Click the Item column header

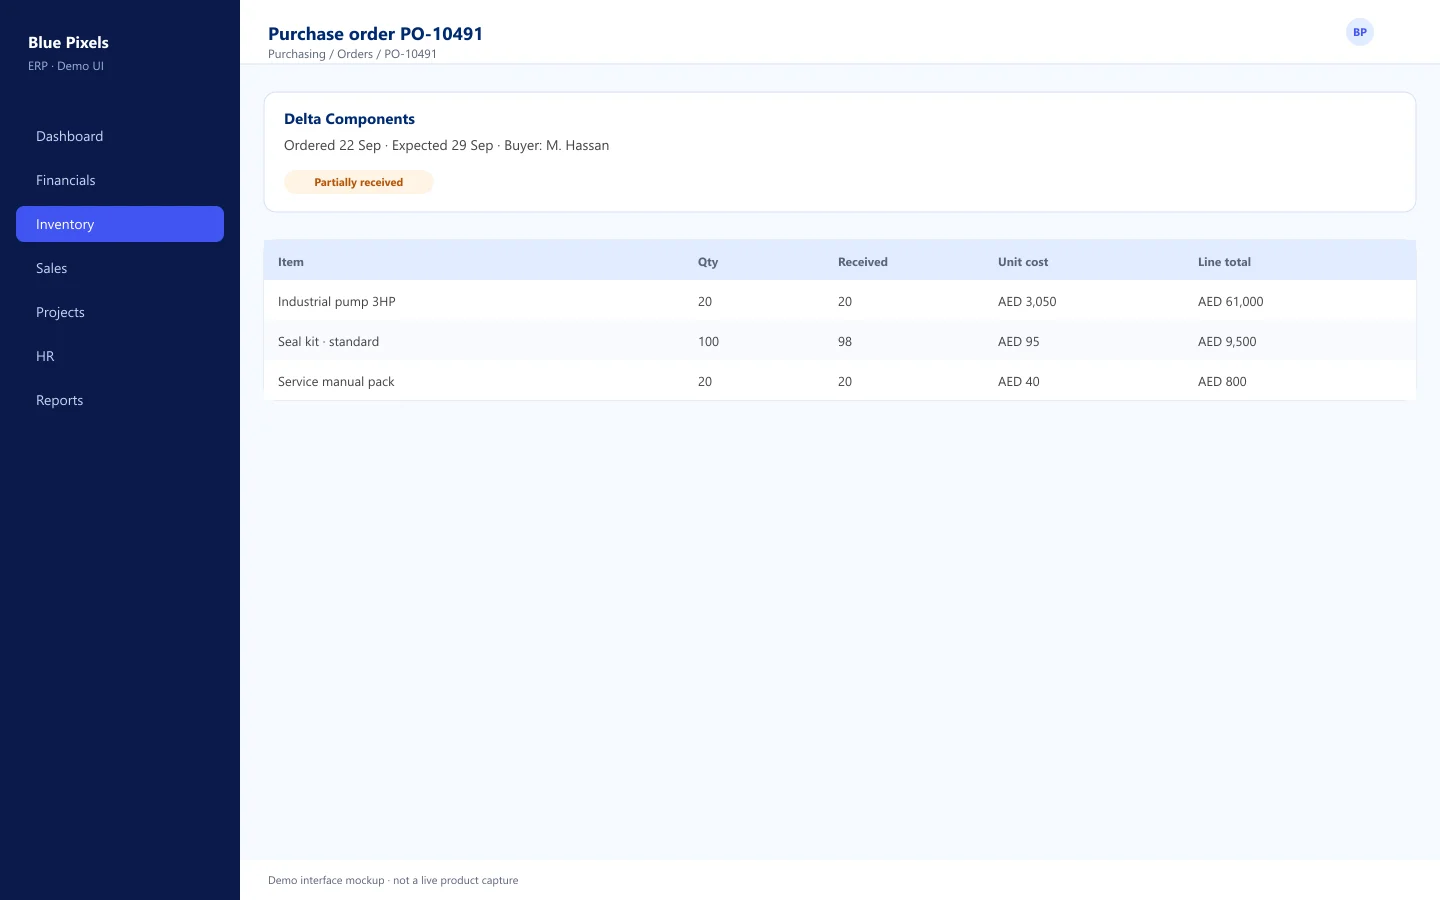click(x=290, y=262)
